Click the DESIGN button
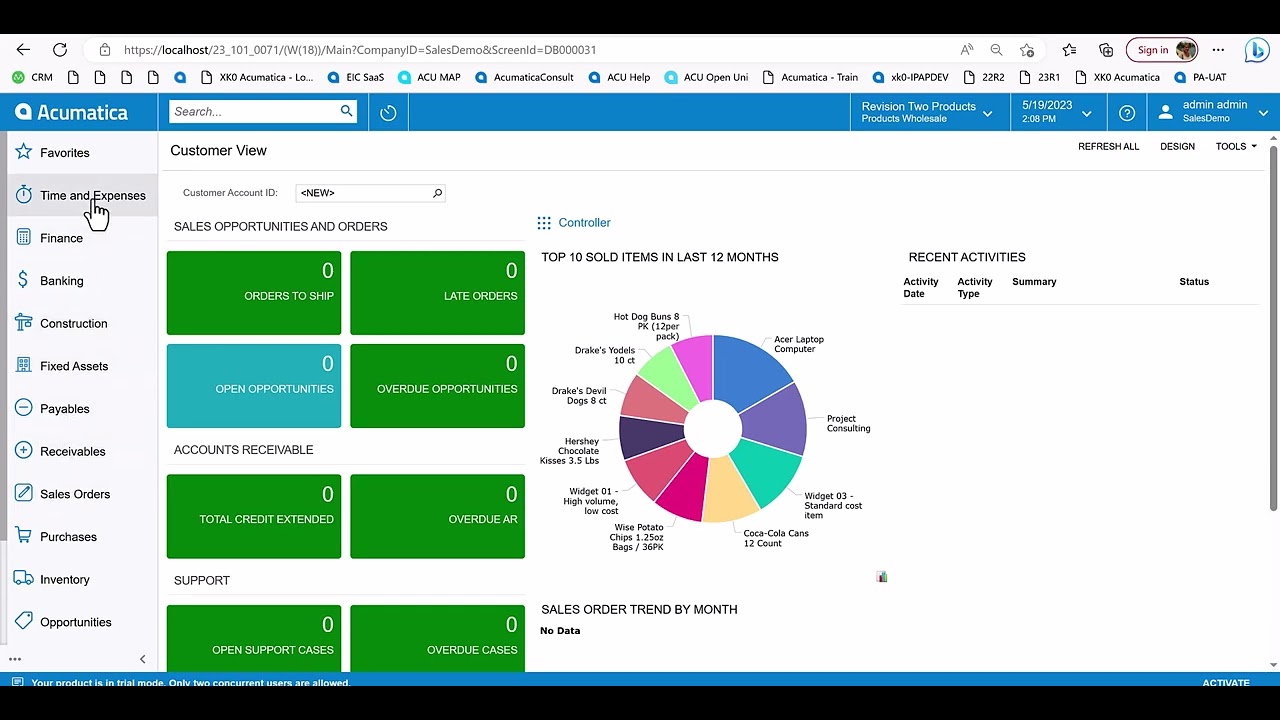 (1177, 147)
